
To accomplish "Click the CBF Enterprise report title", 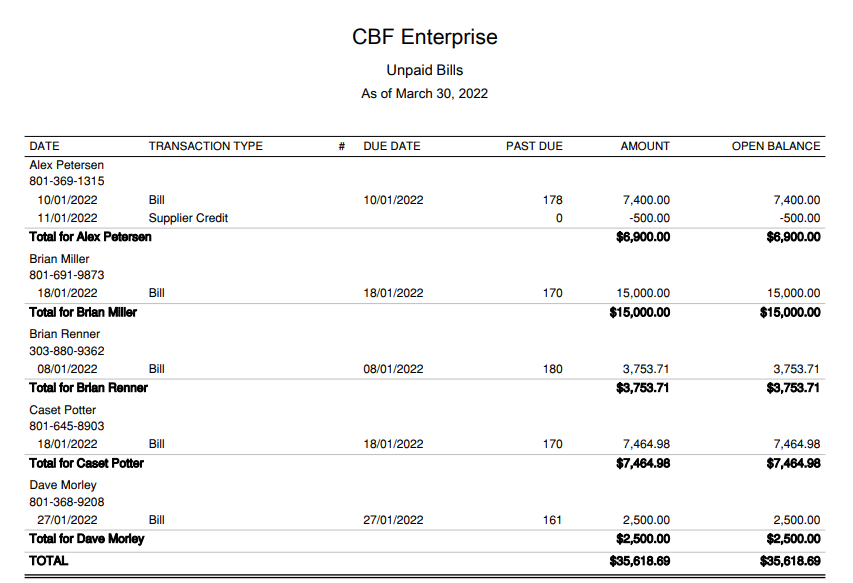I will [x=425, y=37].
